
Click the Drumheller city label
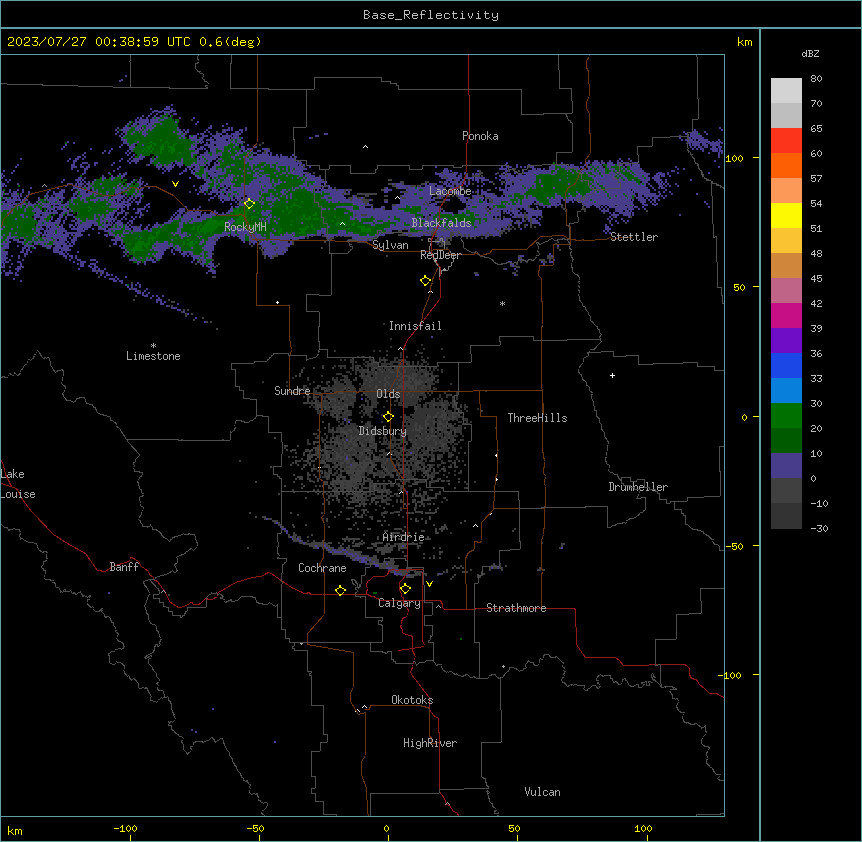click(x=638, y=487)
